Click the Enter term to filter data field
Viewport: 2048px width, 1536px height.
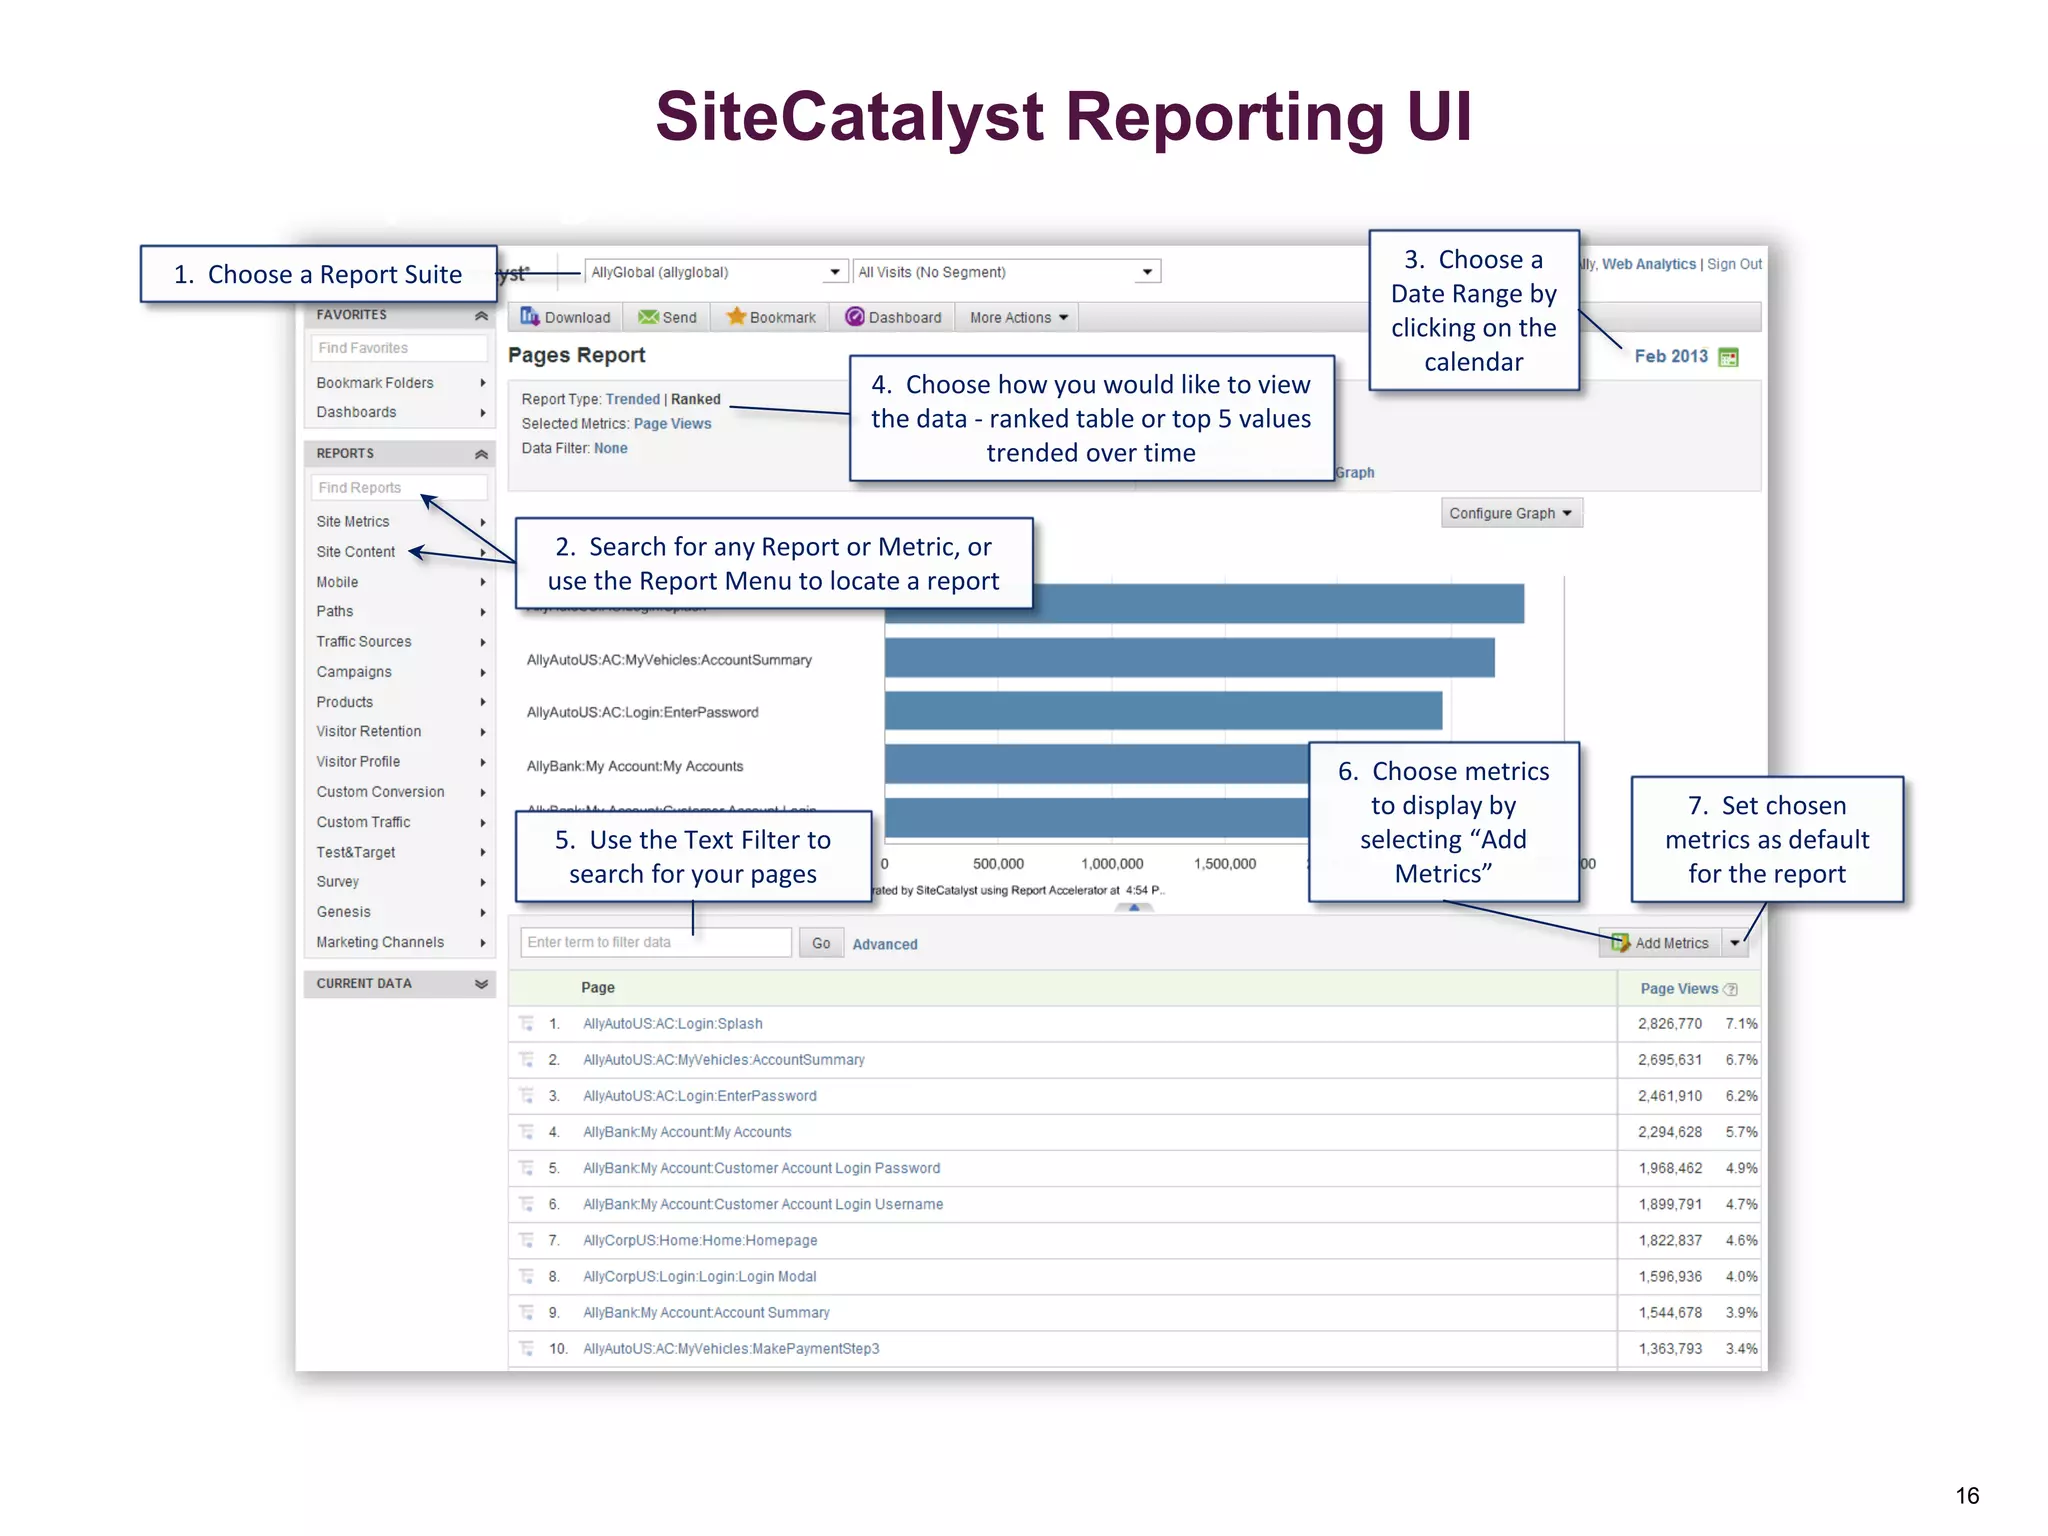click(x=656, y=942)
